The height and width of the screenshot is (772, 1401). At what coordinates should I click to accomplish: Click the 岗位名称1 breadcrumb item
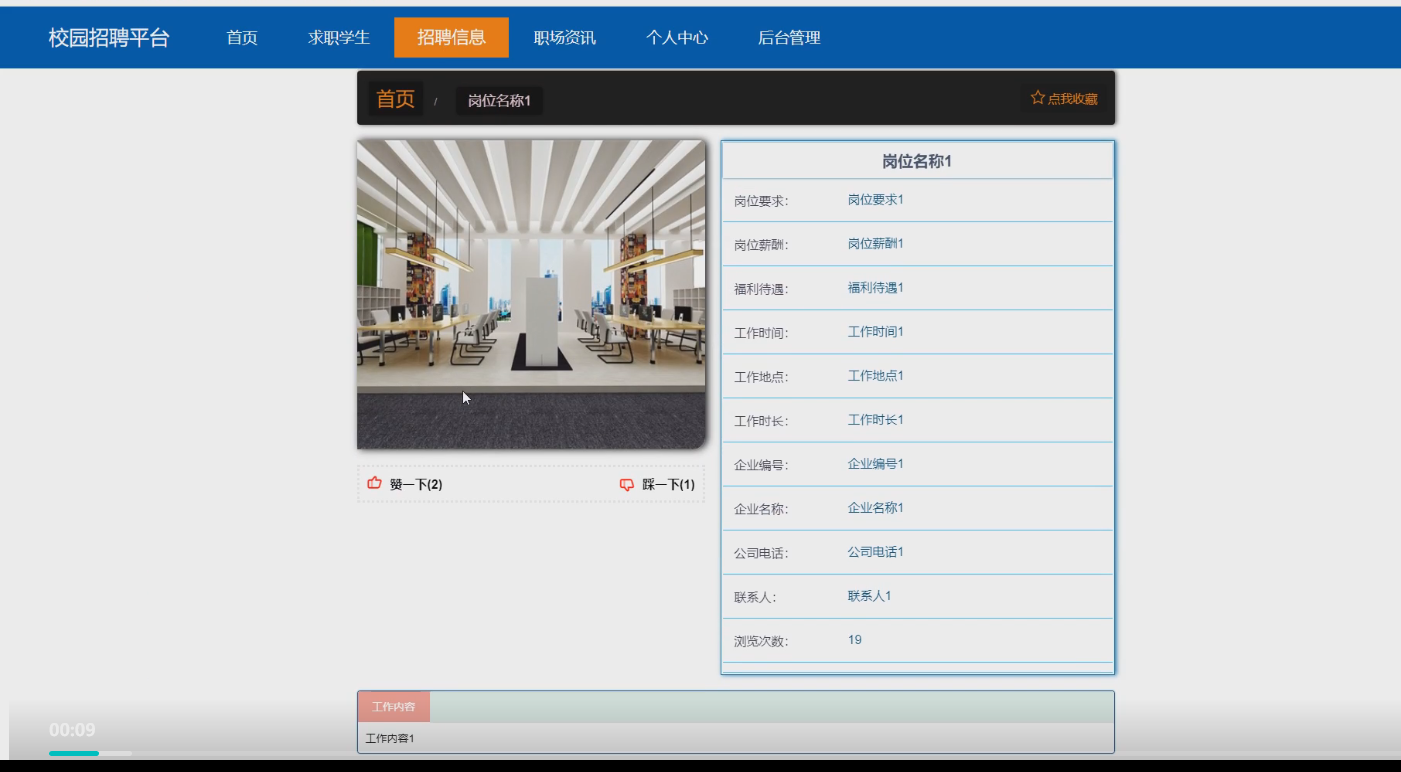click(499, 100)
